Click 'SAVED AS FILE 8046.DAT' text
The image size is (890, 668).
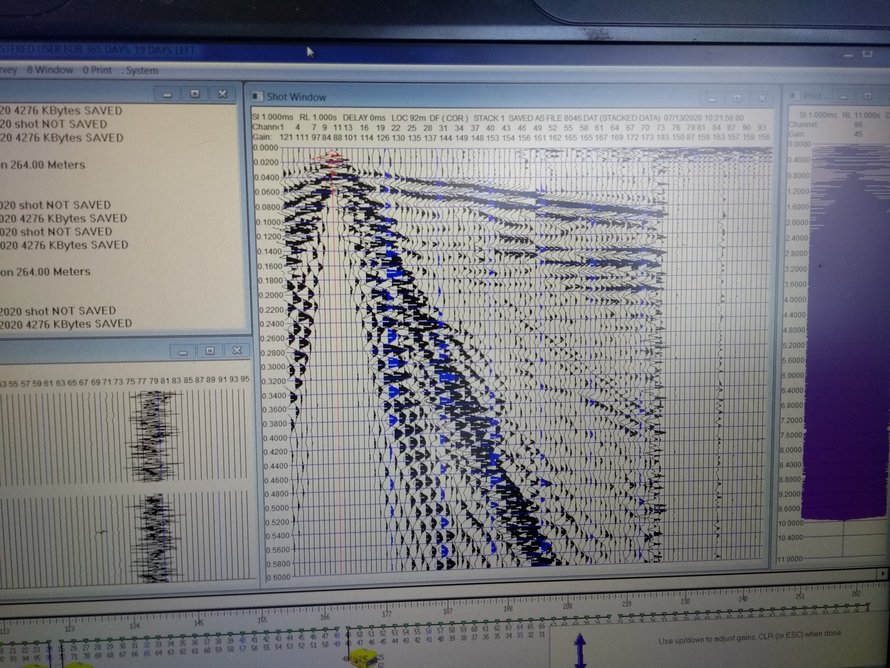point(554,118)
